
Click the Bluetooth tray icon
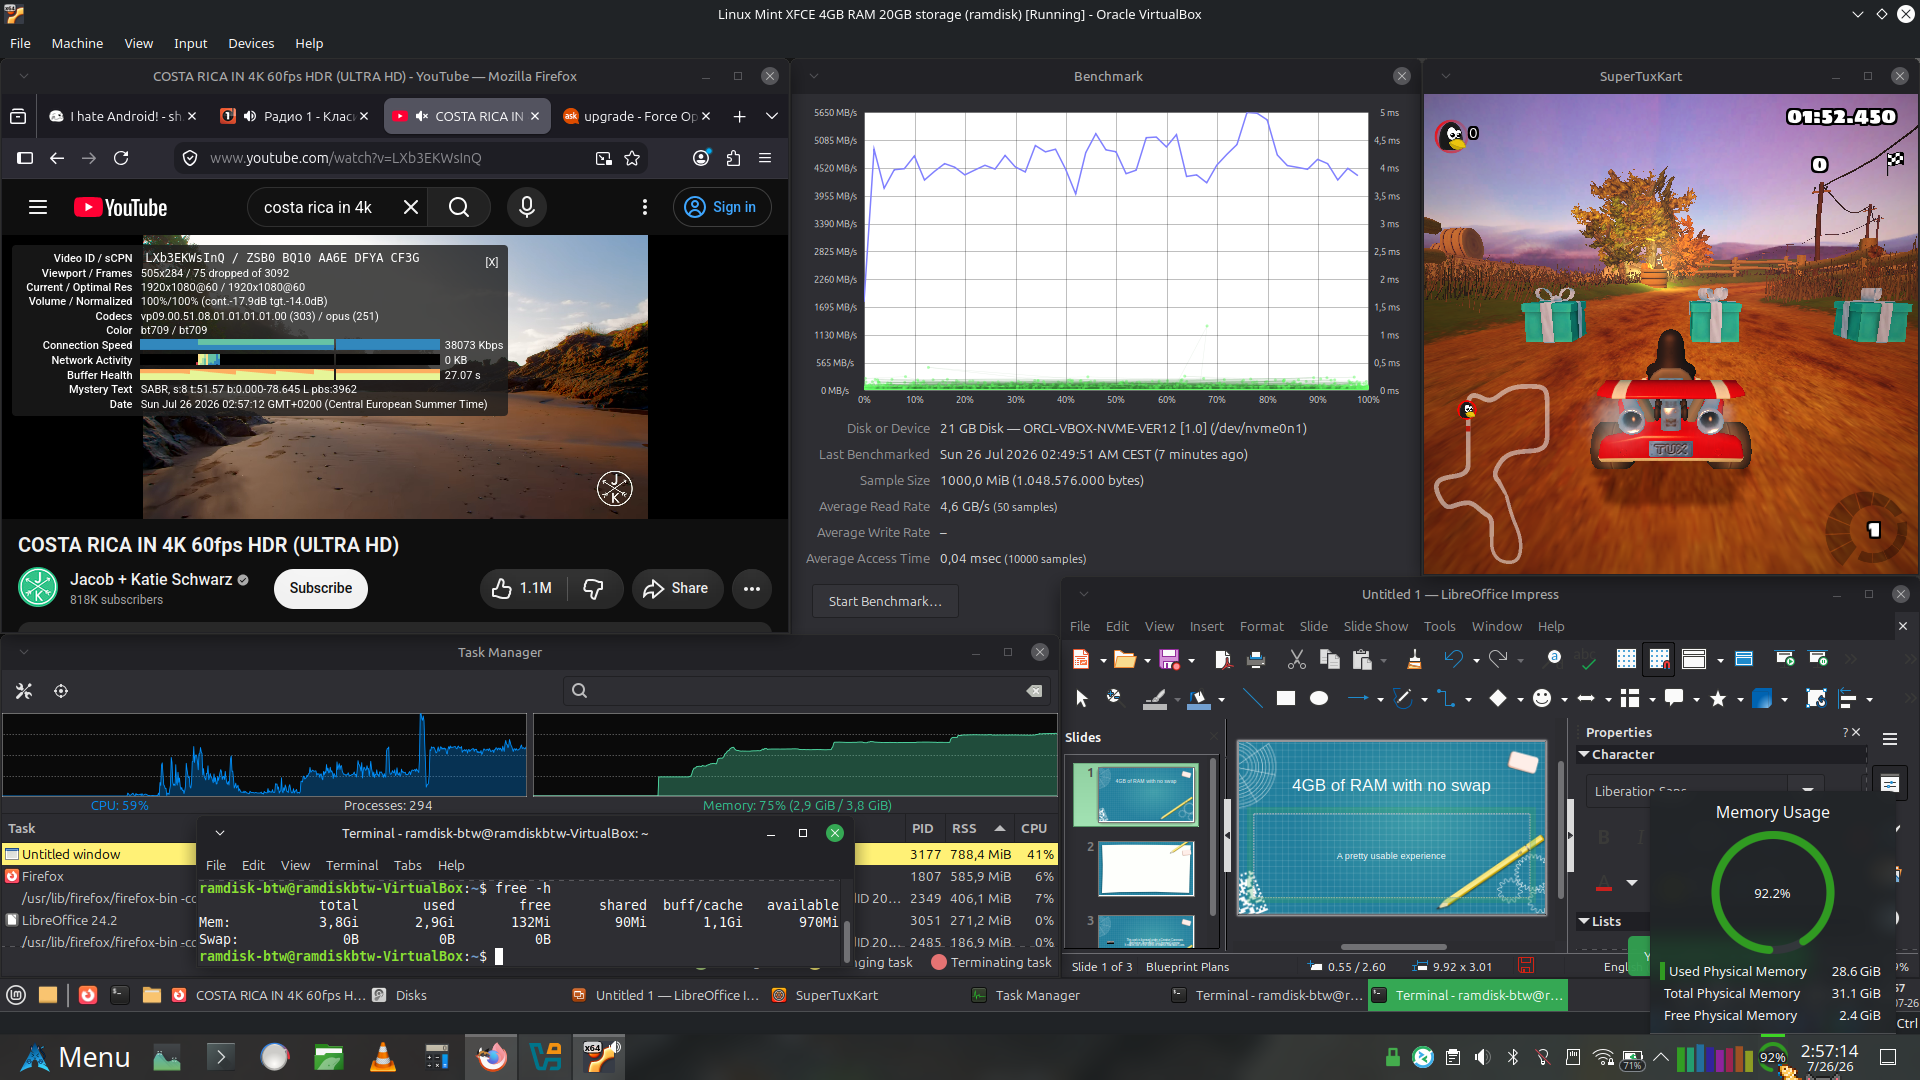coord(1513,1057)
